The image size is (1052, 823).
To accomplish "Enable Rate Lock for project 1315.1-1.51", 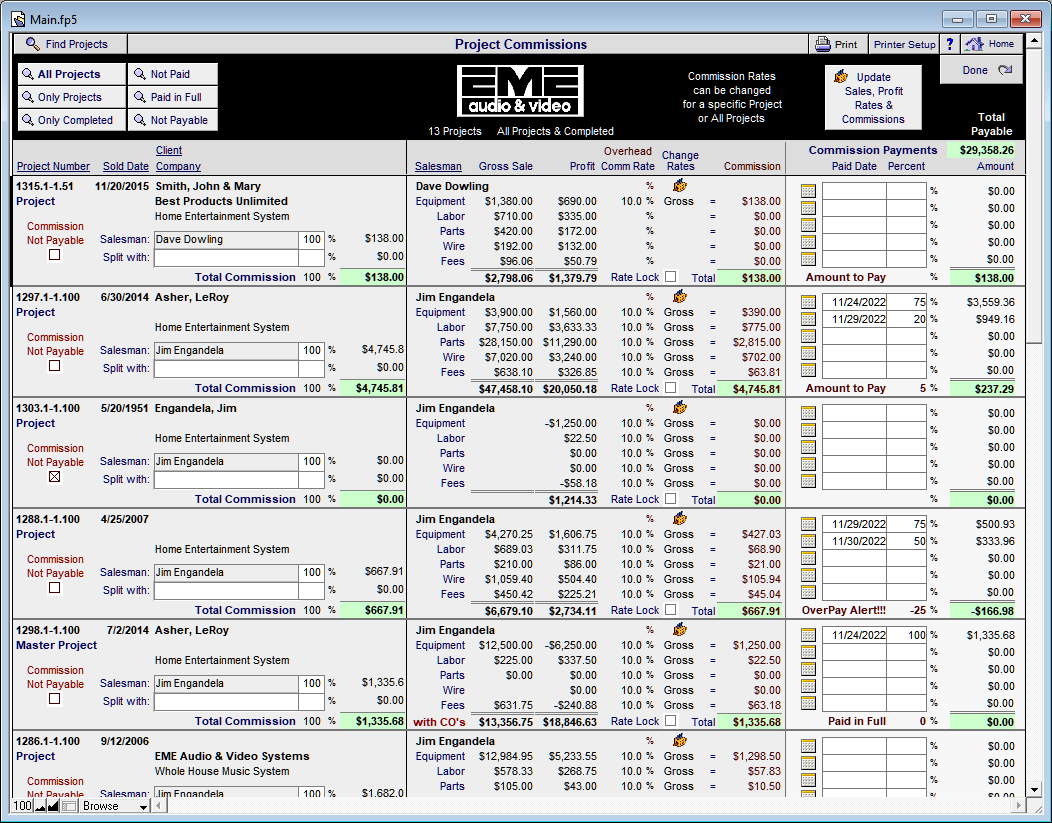I will tap(670, 276).
